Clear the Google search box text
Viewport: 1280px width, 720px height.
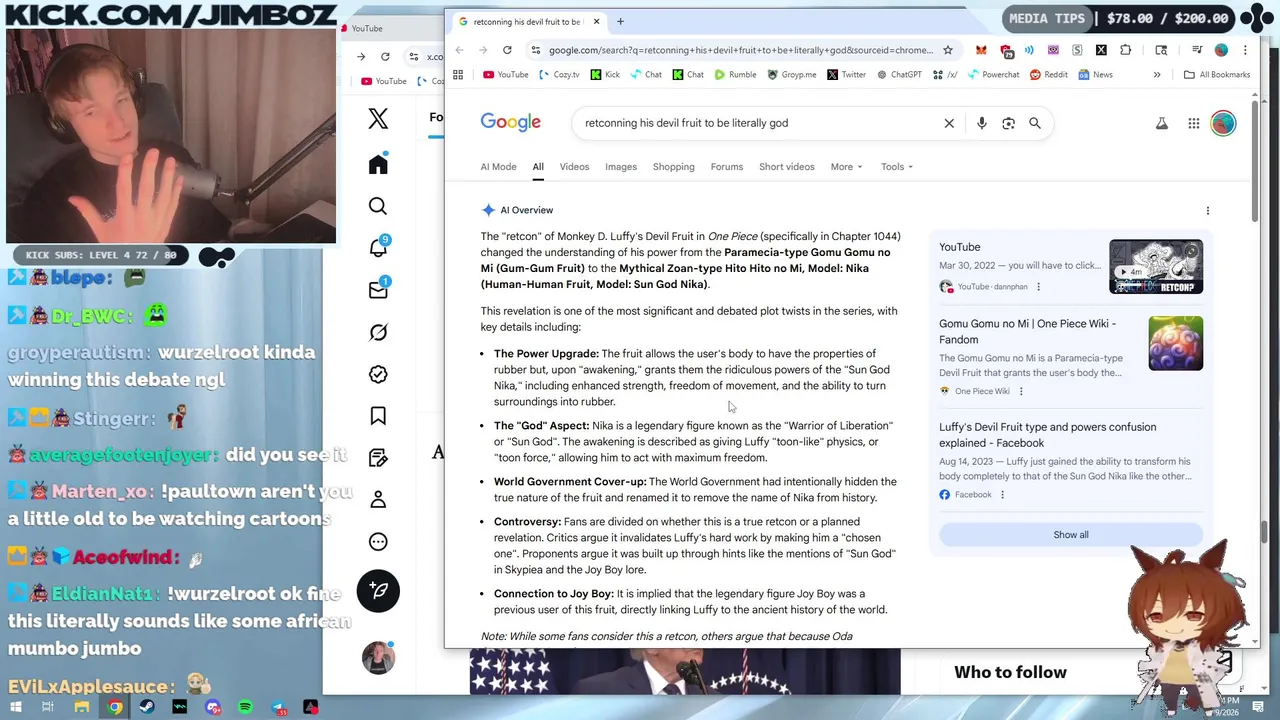pos(949,123)
